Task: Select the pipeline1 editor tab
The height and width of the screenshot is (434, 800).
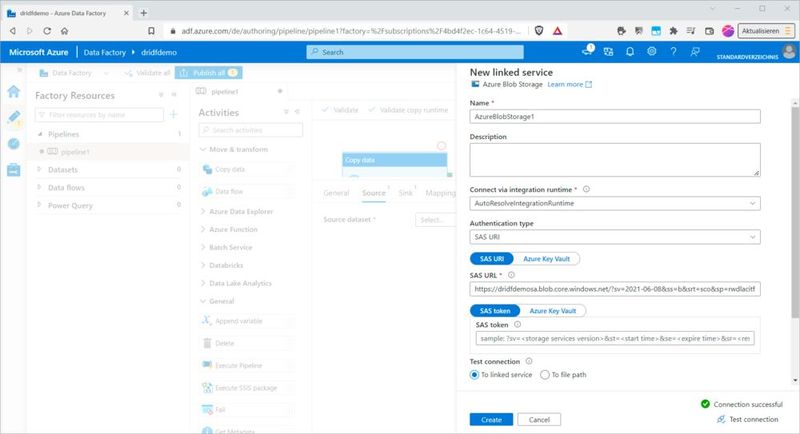Action: pyautogui.click(x=225, y=91)
